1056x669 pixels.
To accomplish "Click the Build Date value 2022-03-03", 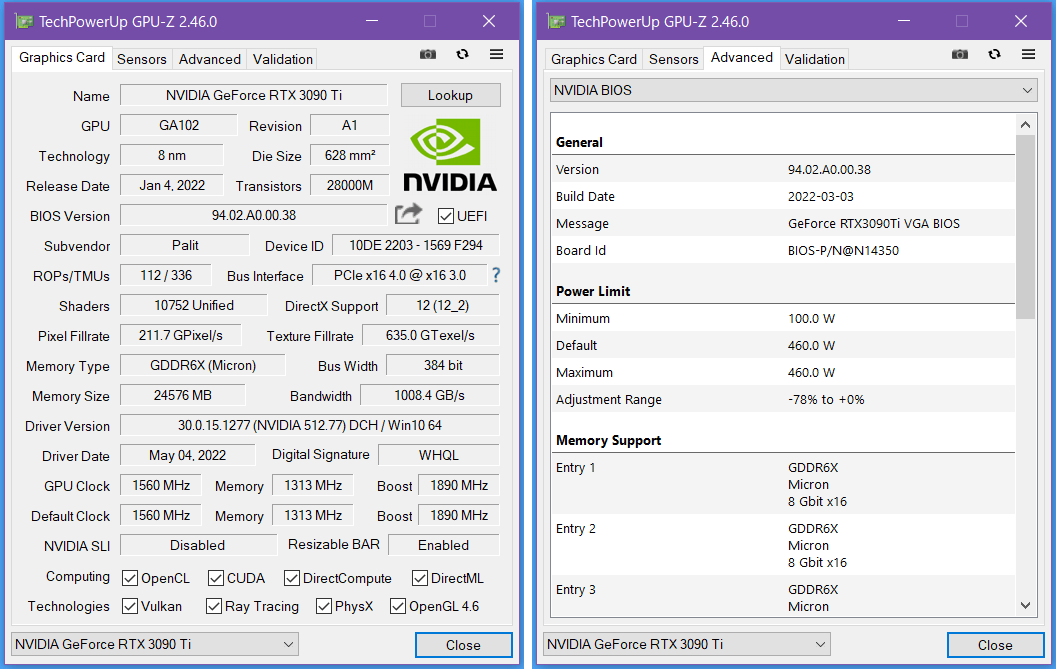I will (820, 197).
